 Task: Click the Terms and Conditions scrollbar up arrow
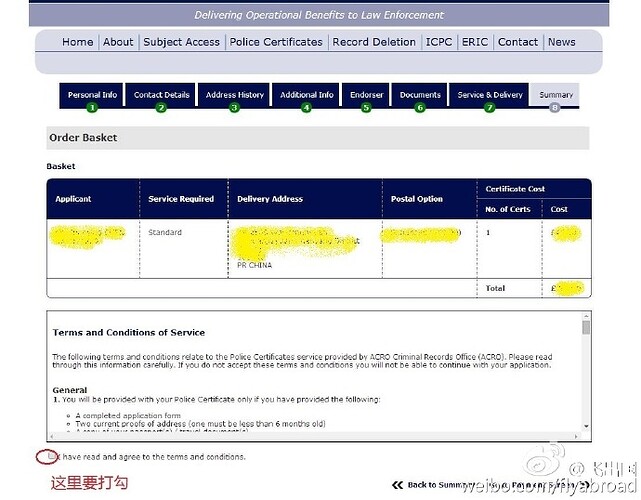(586, 318)
